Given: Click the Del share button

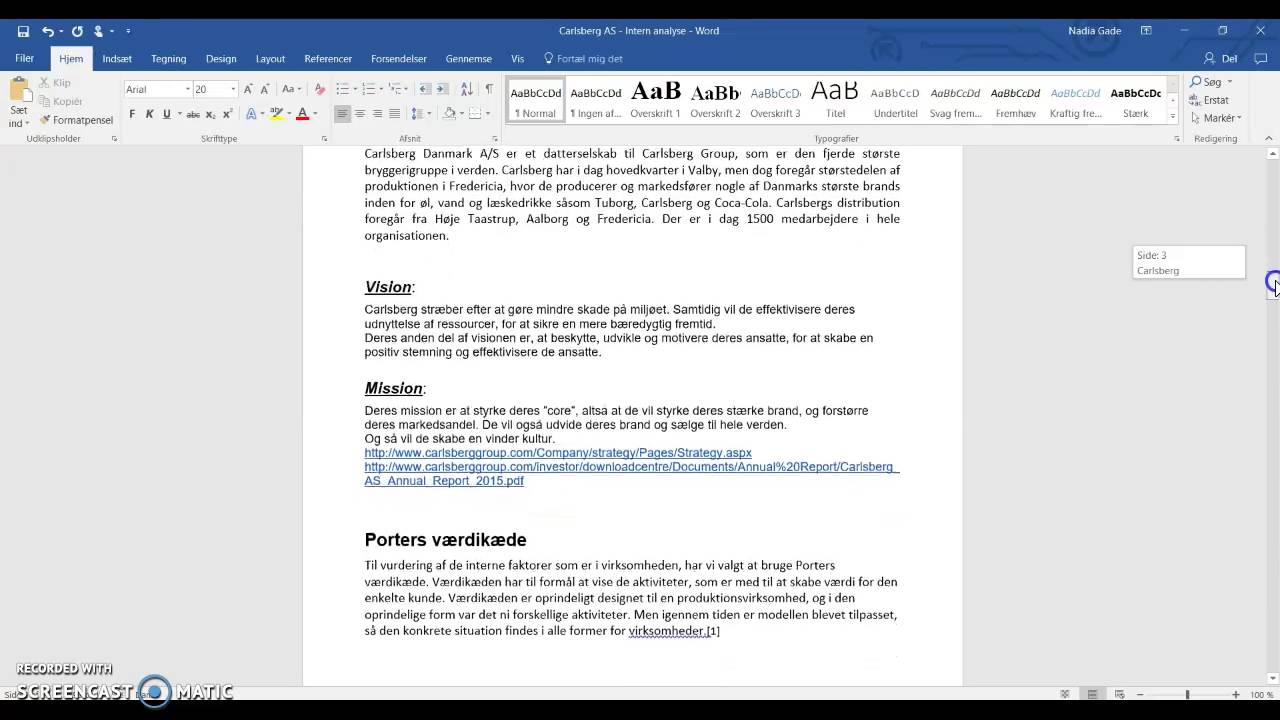Looking at the screenshot, I should (x=1221, y=59).
